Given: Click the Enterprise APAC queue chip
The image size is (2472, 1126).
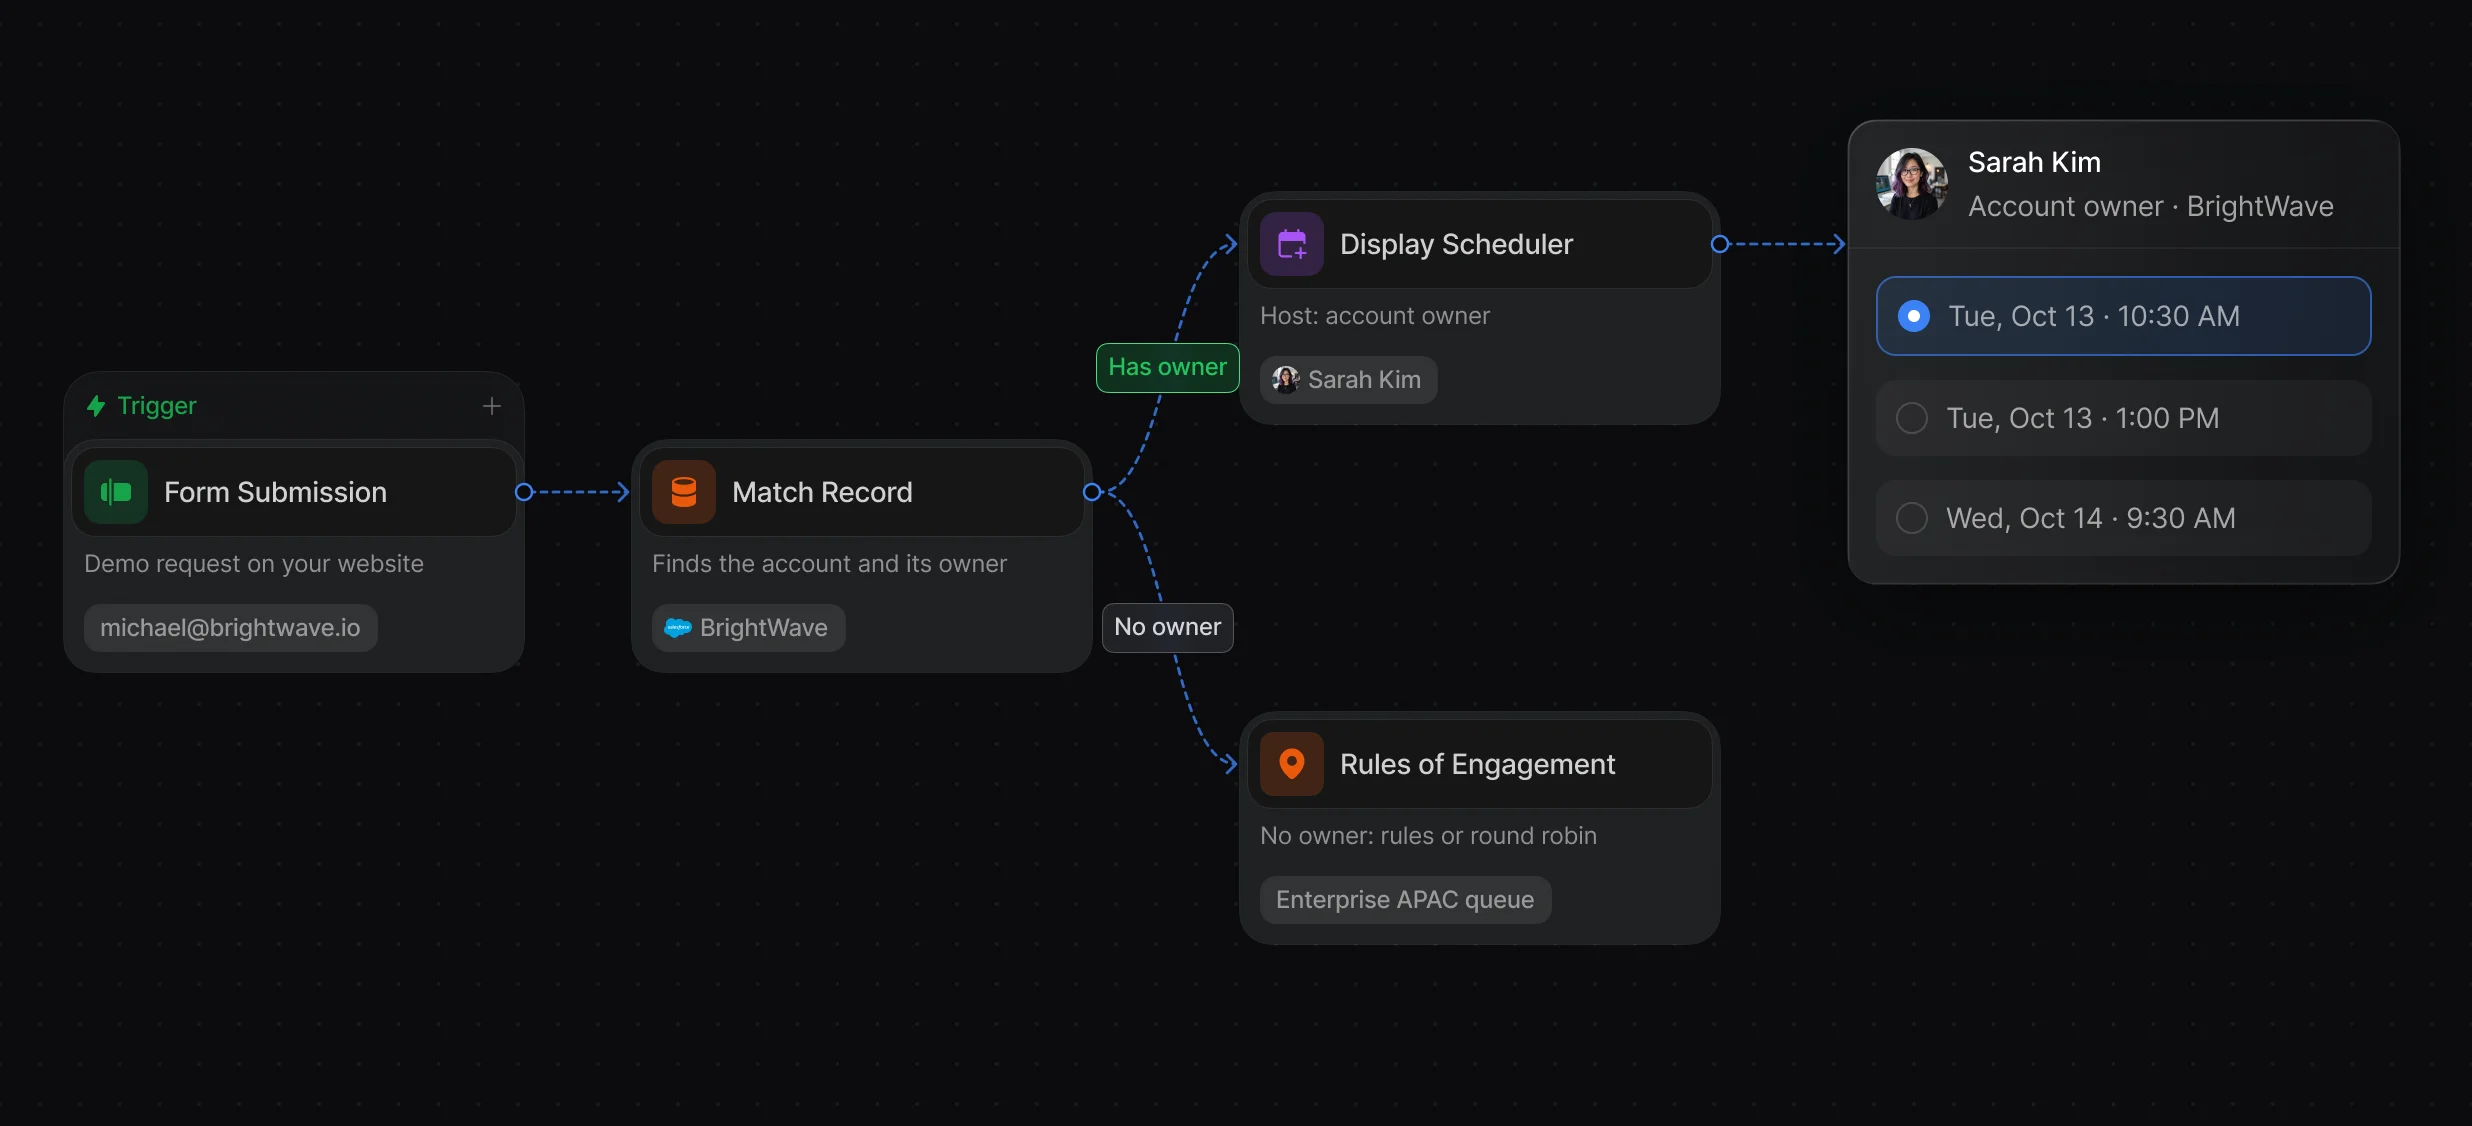Looking at the screenshot, I should 1406,900.
